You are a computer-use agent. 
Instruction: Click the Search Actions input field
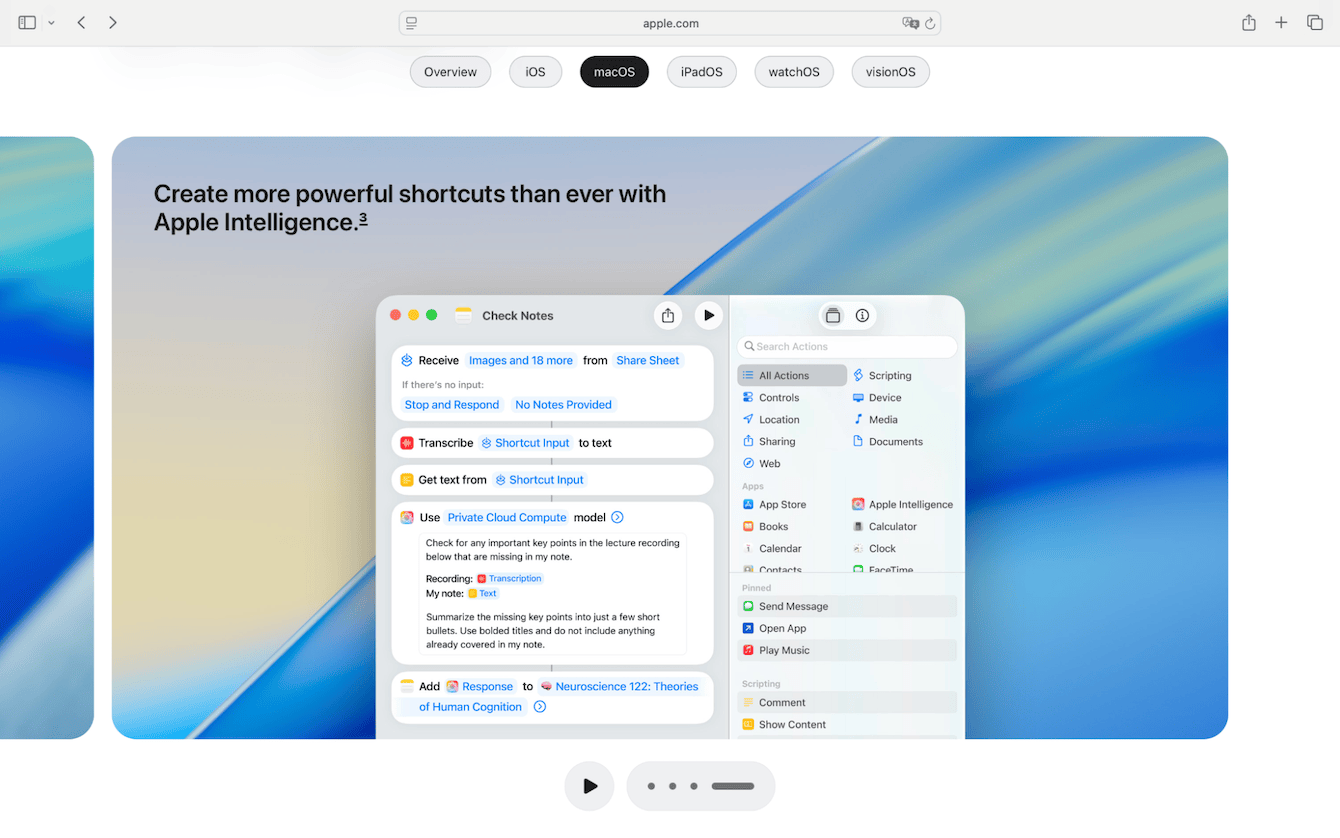(x=847, y=346)
